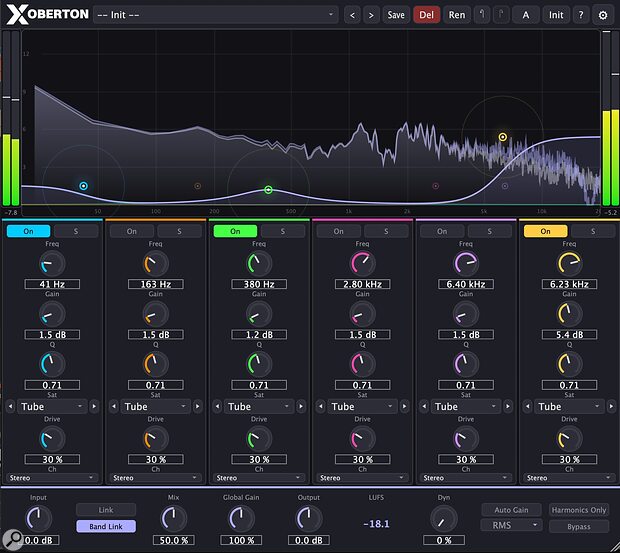Select the inactive purple band node on graph
Viewport: 620px width, 553px height.
coord(505,186)
